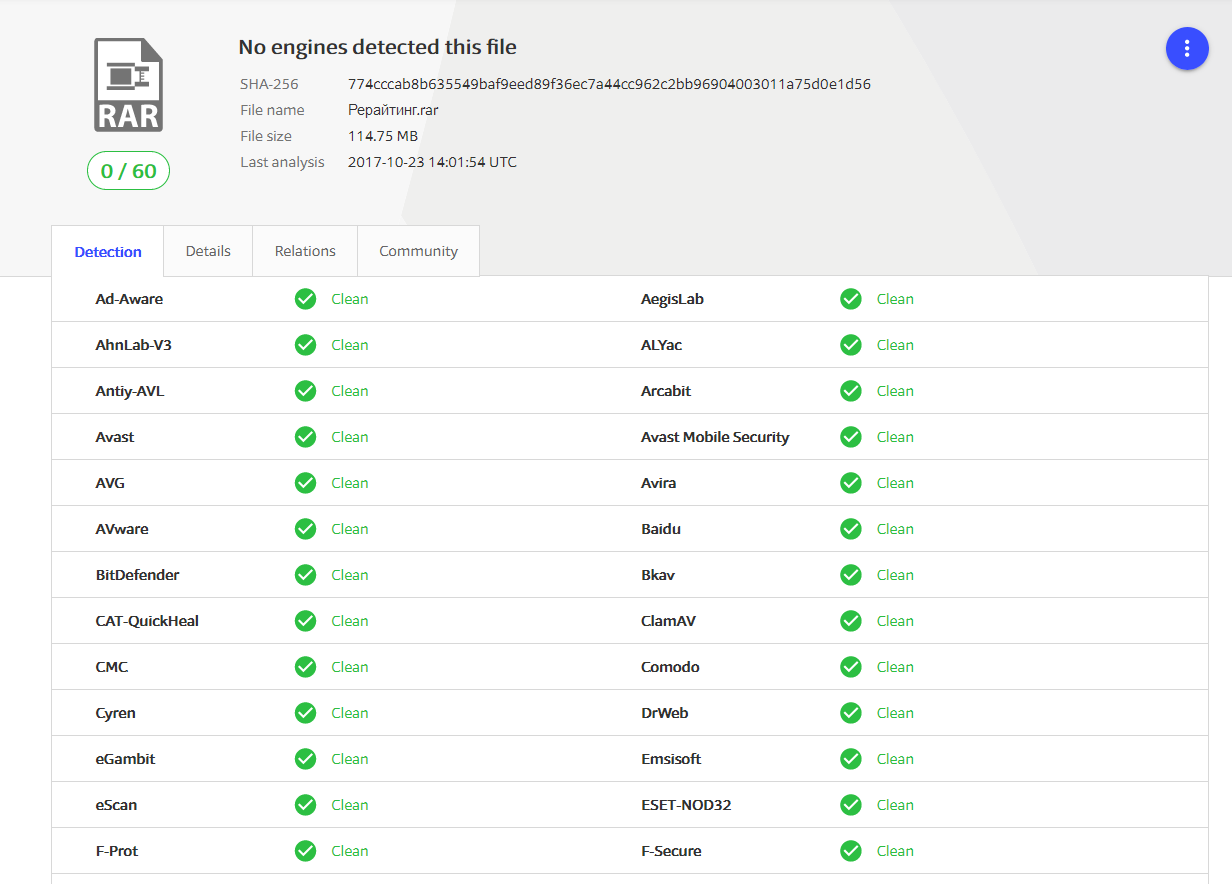Click the green check icon for Antiy-AVL
The height and width of the screenshot is (884, 1232).
(x=306, y=391)
